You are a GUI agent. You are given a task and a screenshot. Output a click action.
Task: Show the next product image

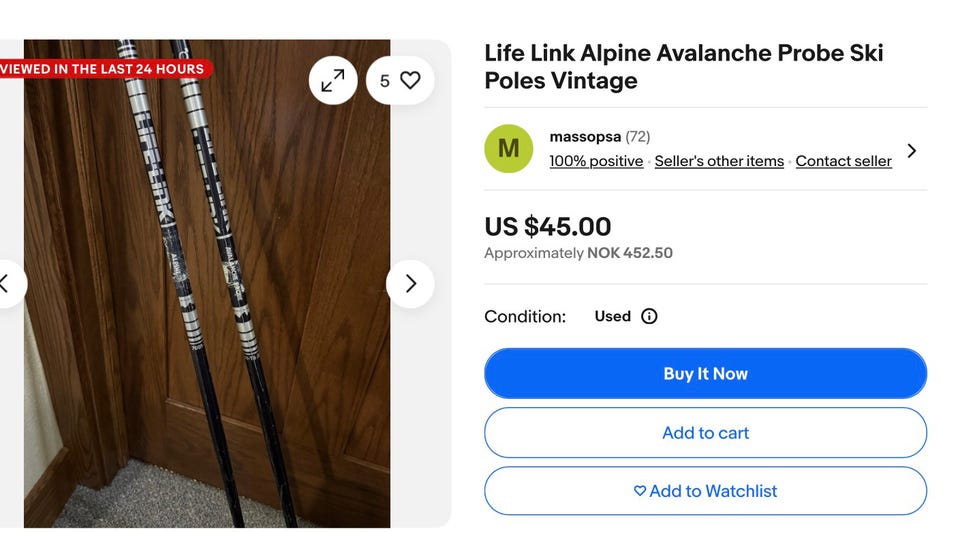click(x=410, y=284)
